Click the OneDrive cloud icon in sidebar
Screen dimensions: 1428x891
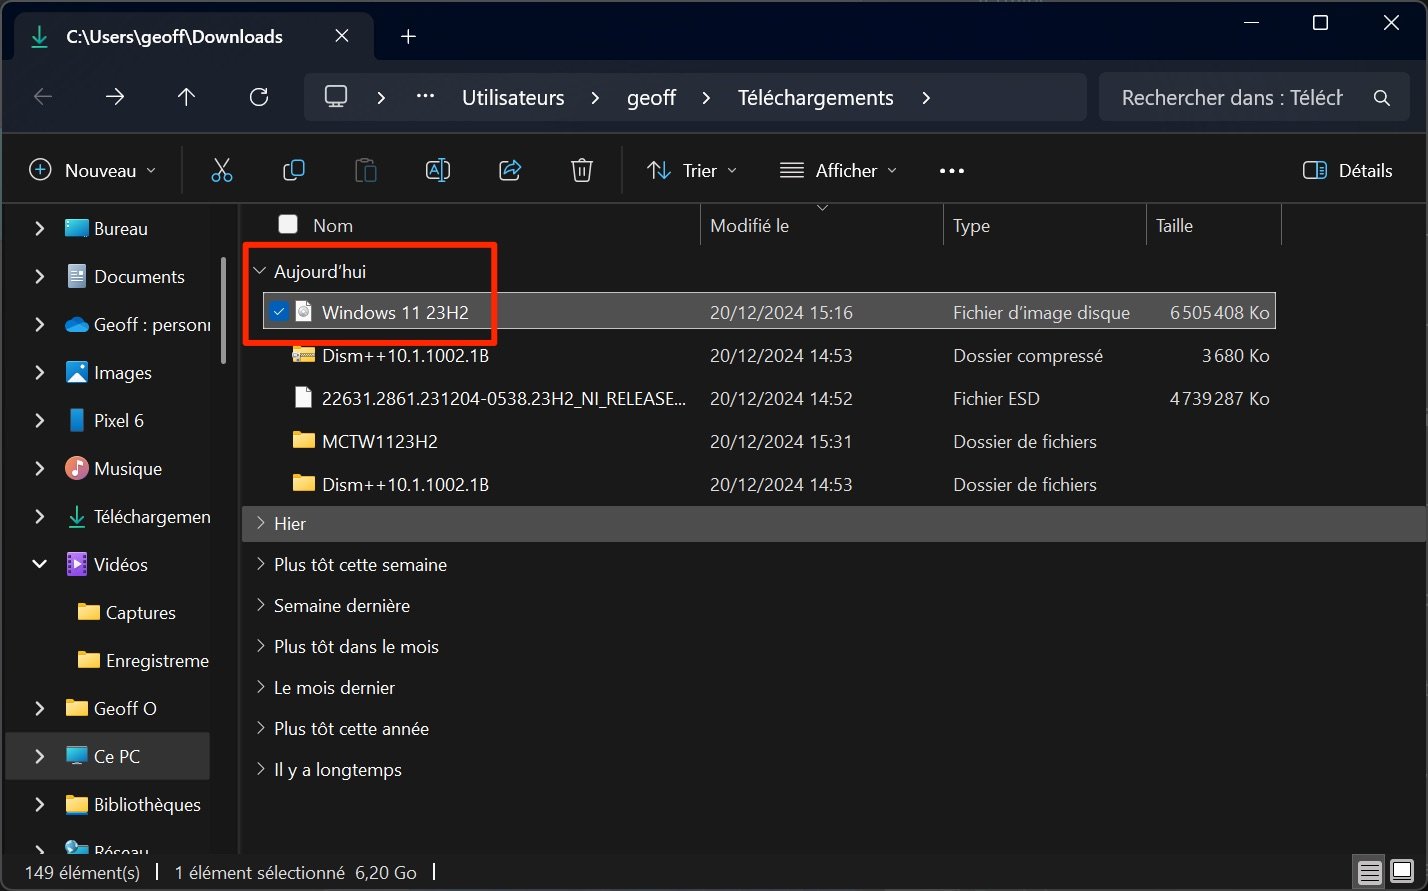pyautogui.click(x=77, y=324)
